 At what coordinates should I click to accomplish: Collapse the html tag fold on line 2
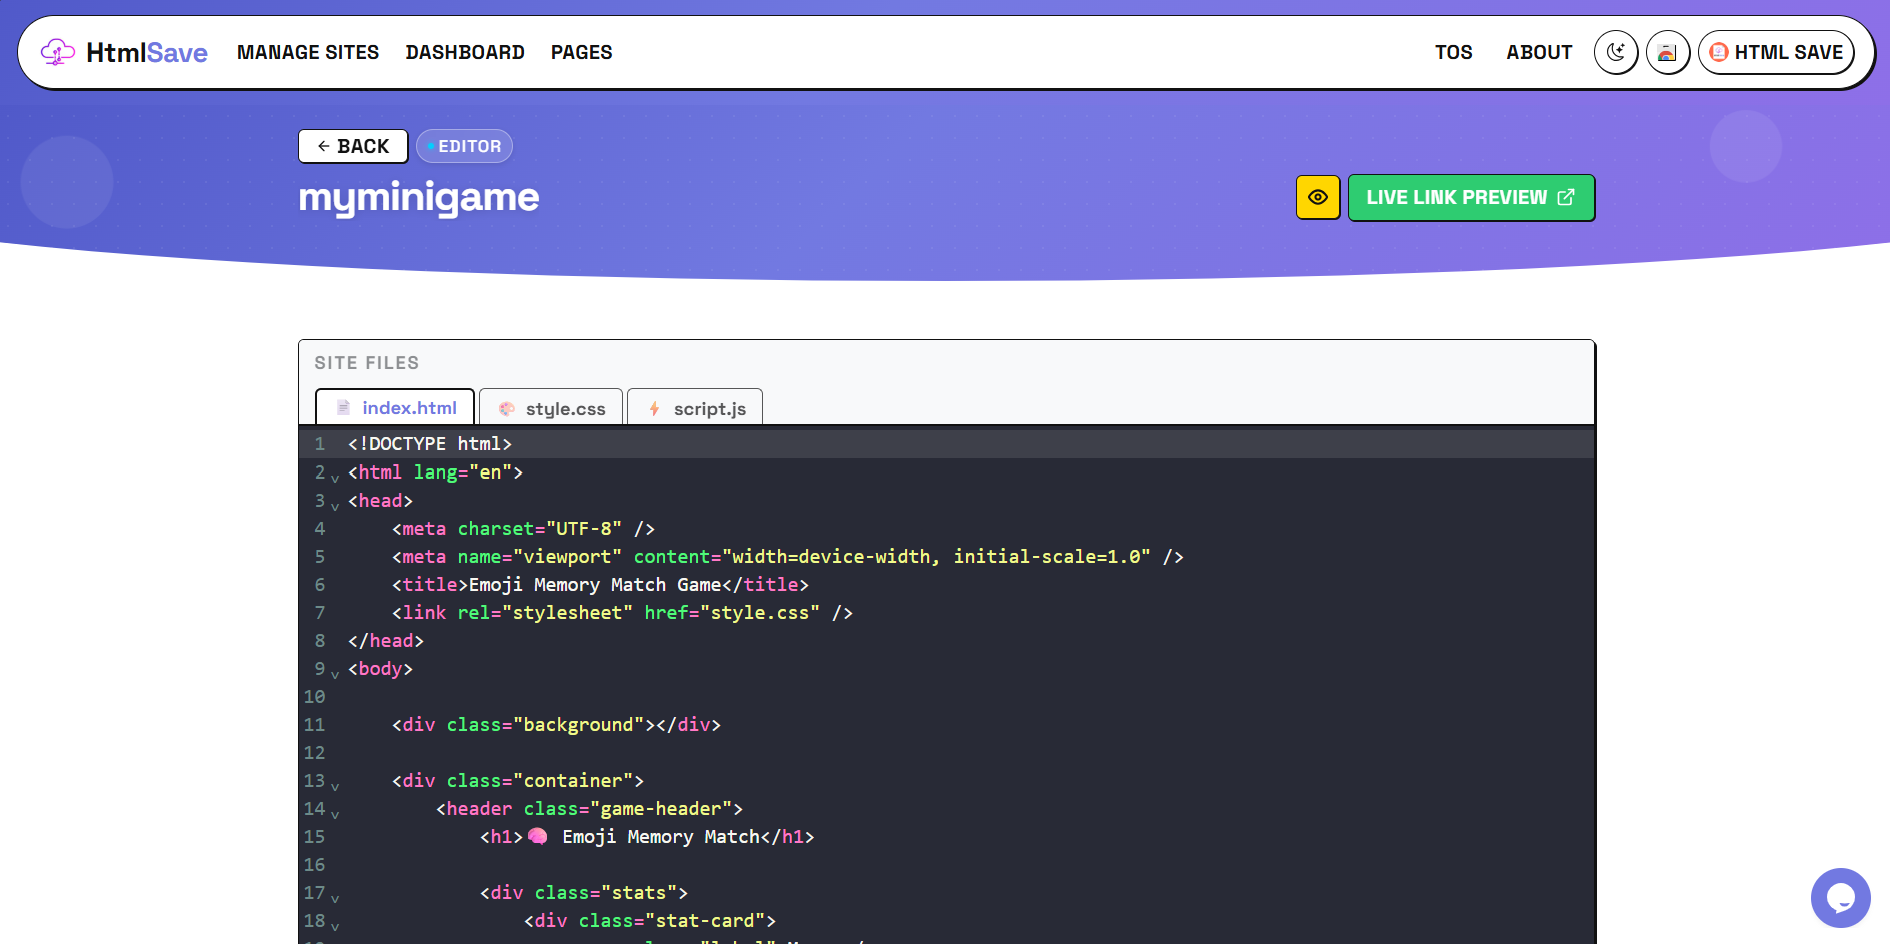point(335,478)
